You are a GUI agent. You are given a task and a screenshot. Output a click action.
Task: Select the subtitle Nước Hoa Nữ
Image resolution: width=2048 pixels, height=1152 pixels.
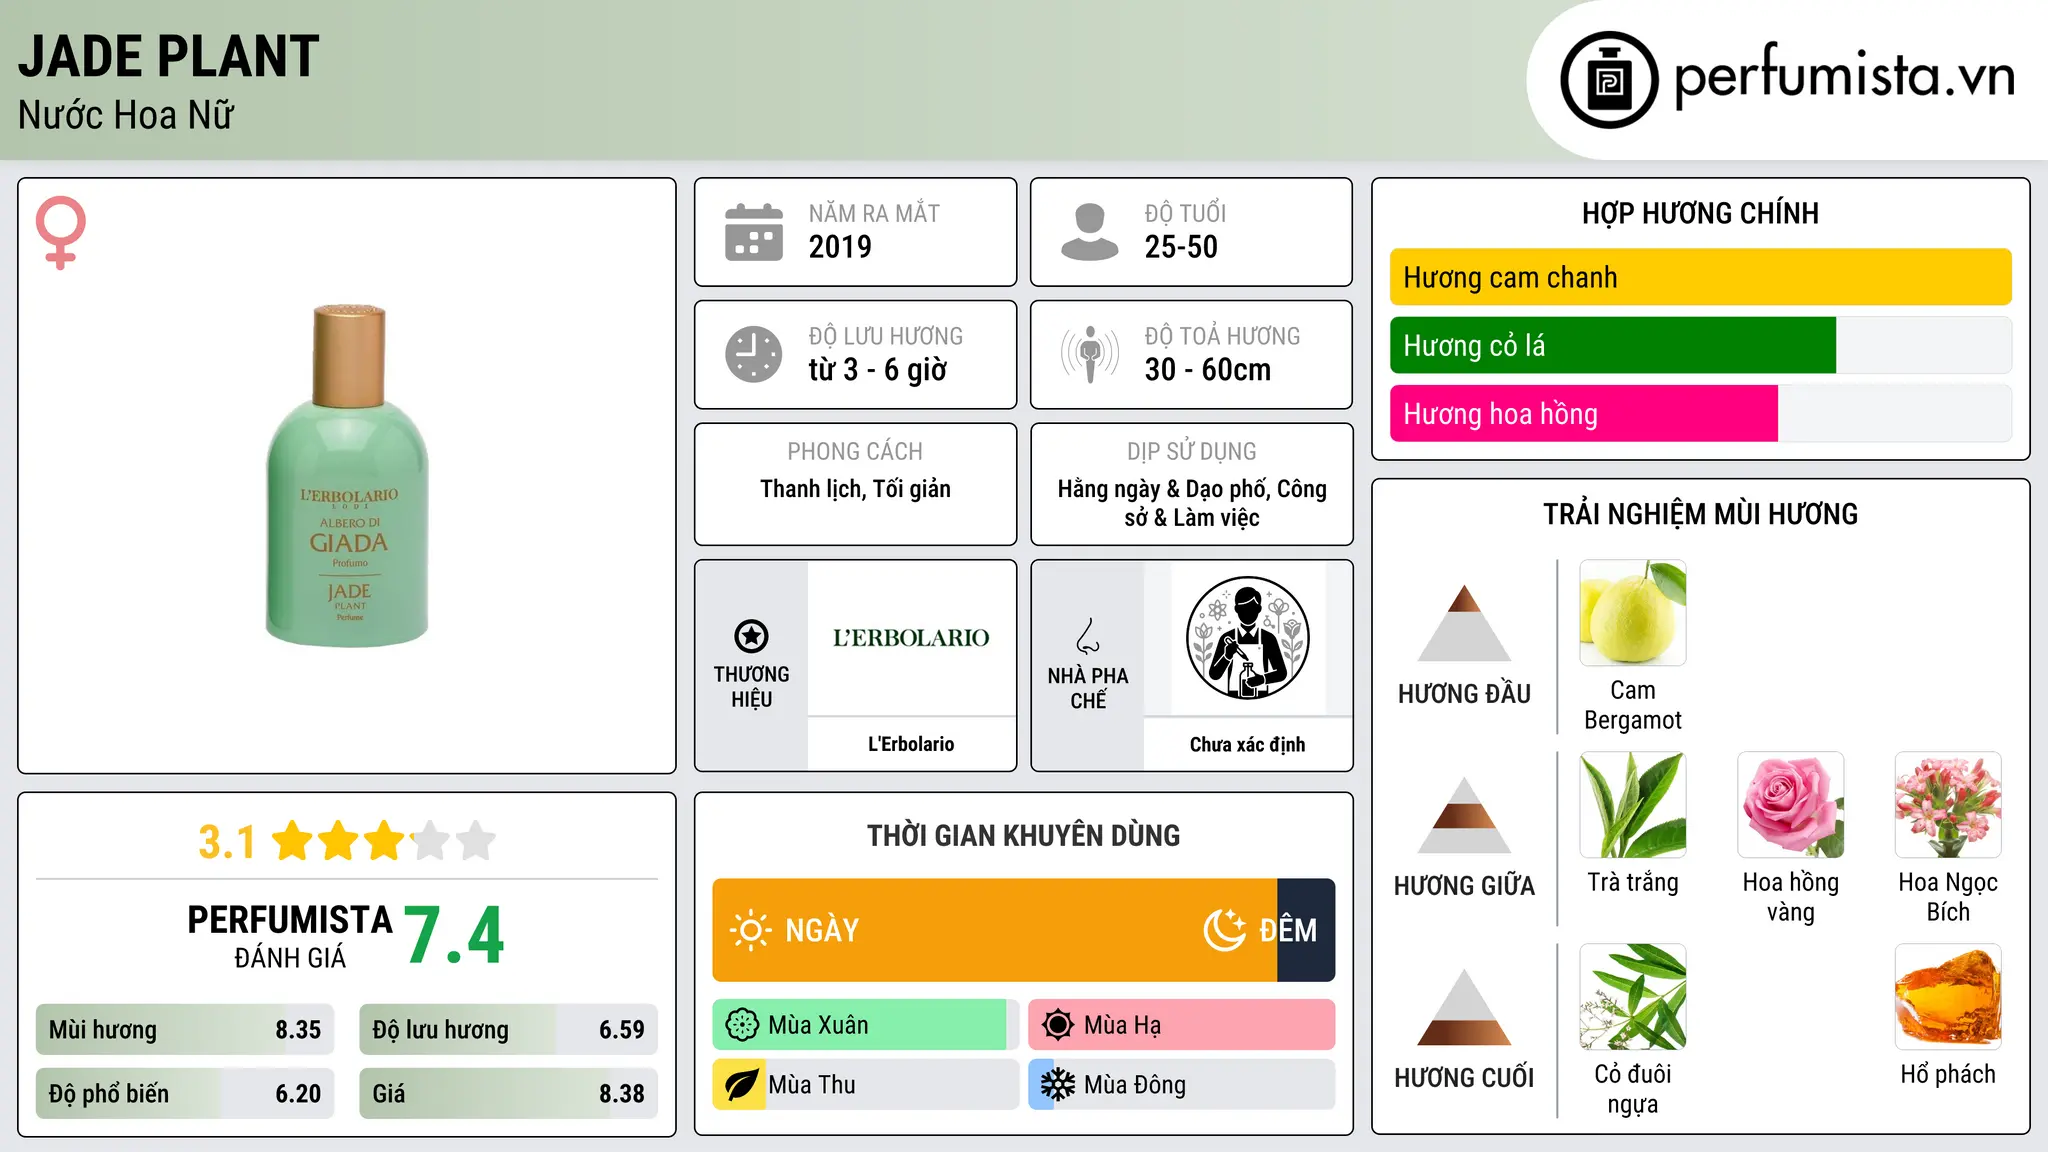click(x=126, y=116)
